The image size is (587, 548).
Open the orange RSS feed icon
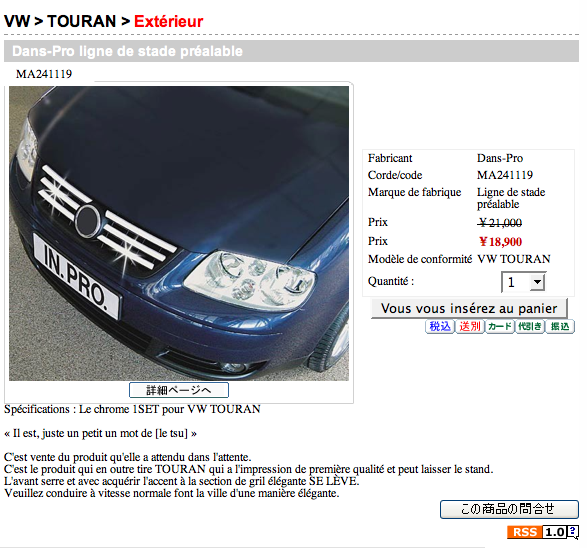point(524,532)
